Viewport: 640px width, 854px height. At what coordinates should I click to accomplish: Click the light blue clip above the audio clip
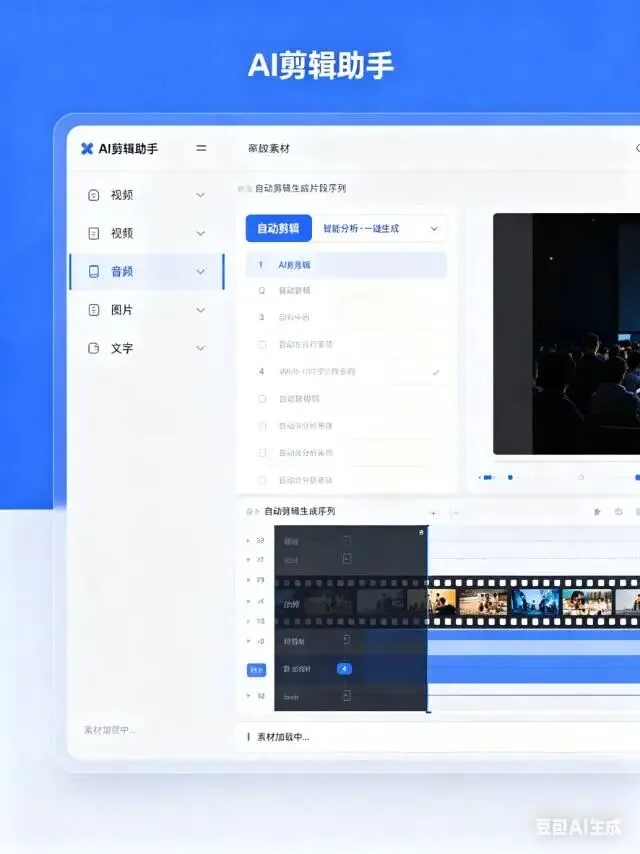534,646
